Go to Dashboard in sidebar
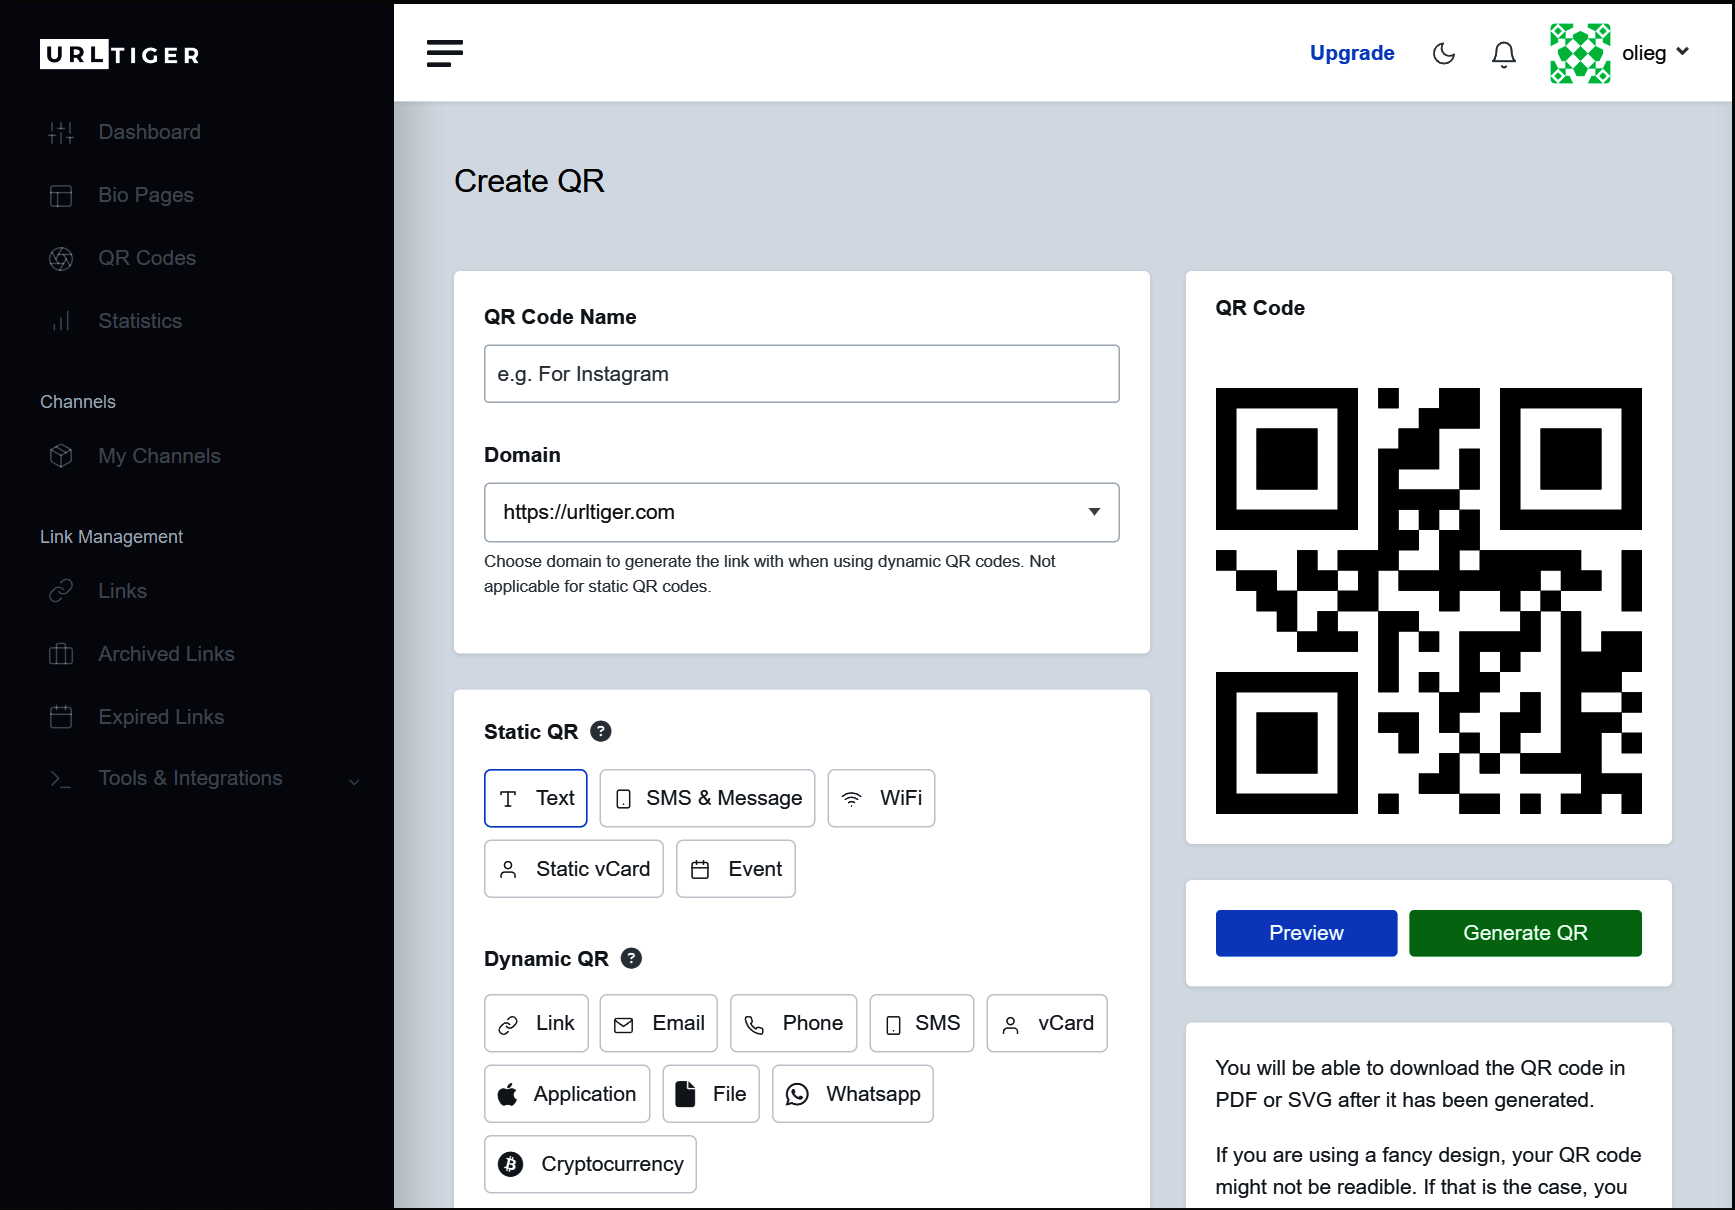 point(149,132)
